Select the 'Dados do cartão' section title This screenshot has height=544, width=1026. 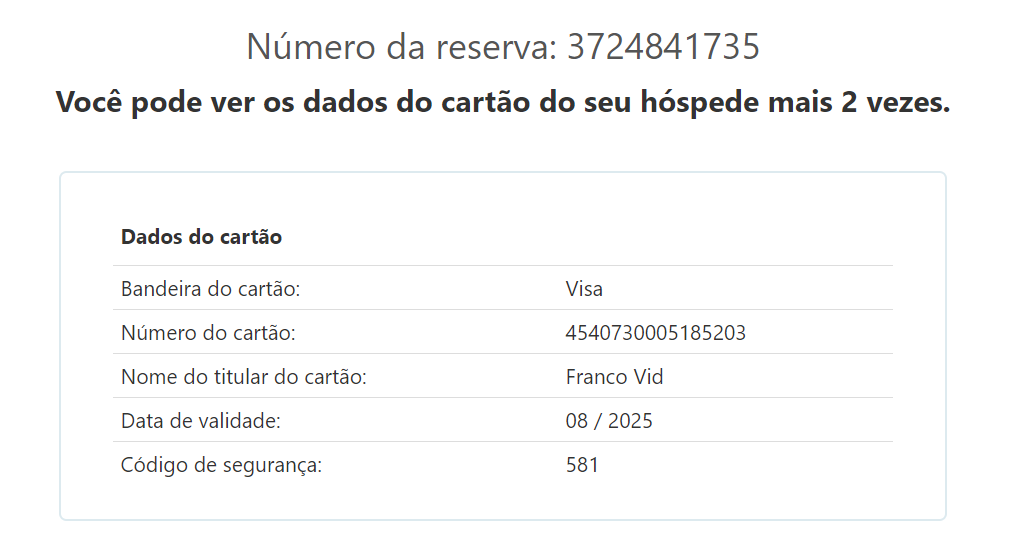pyautogui.click(x=201, y=237)
